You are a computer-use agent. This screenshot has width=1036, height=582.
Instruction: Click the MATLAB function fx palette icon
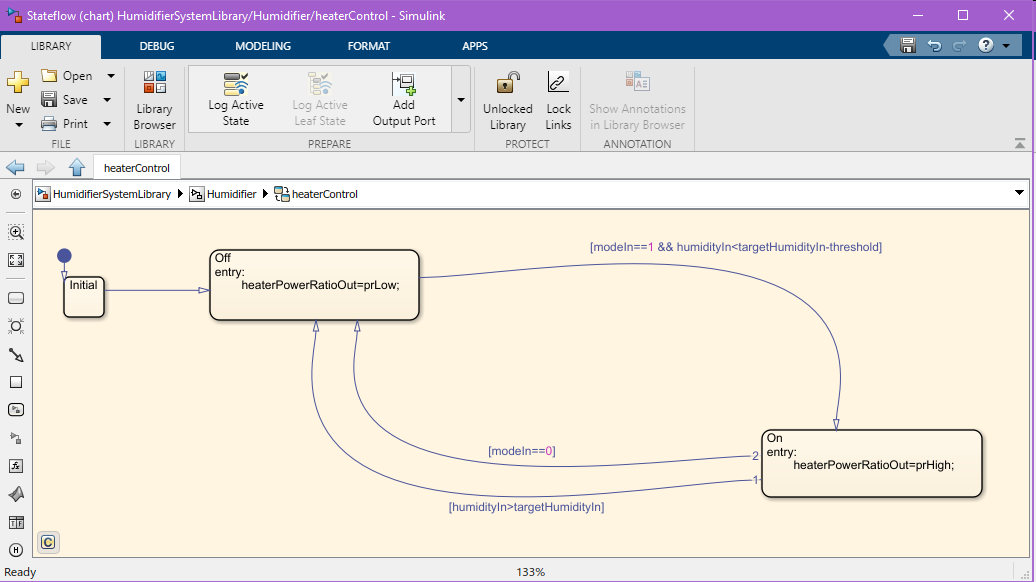pyautogui.click(x=16, y=466)
